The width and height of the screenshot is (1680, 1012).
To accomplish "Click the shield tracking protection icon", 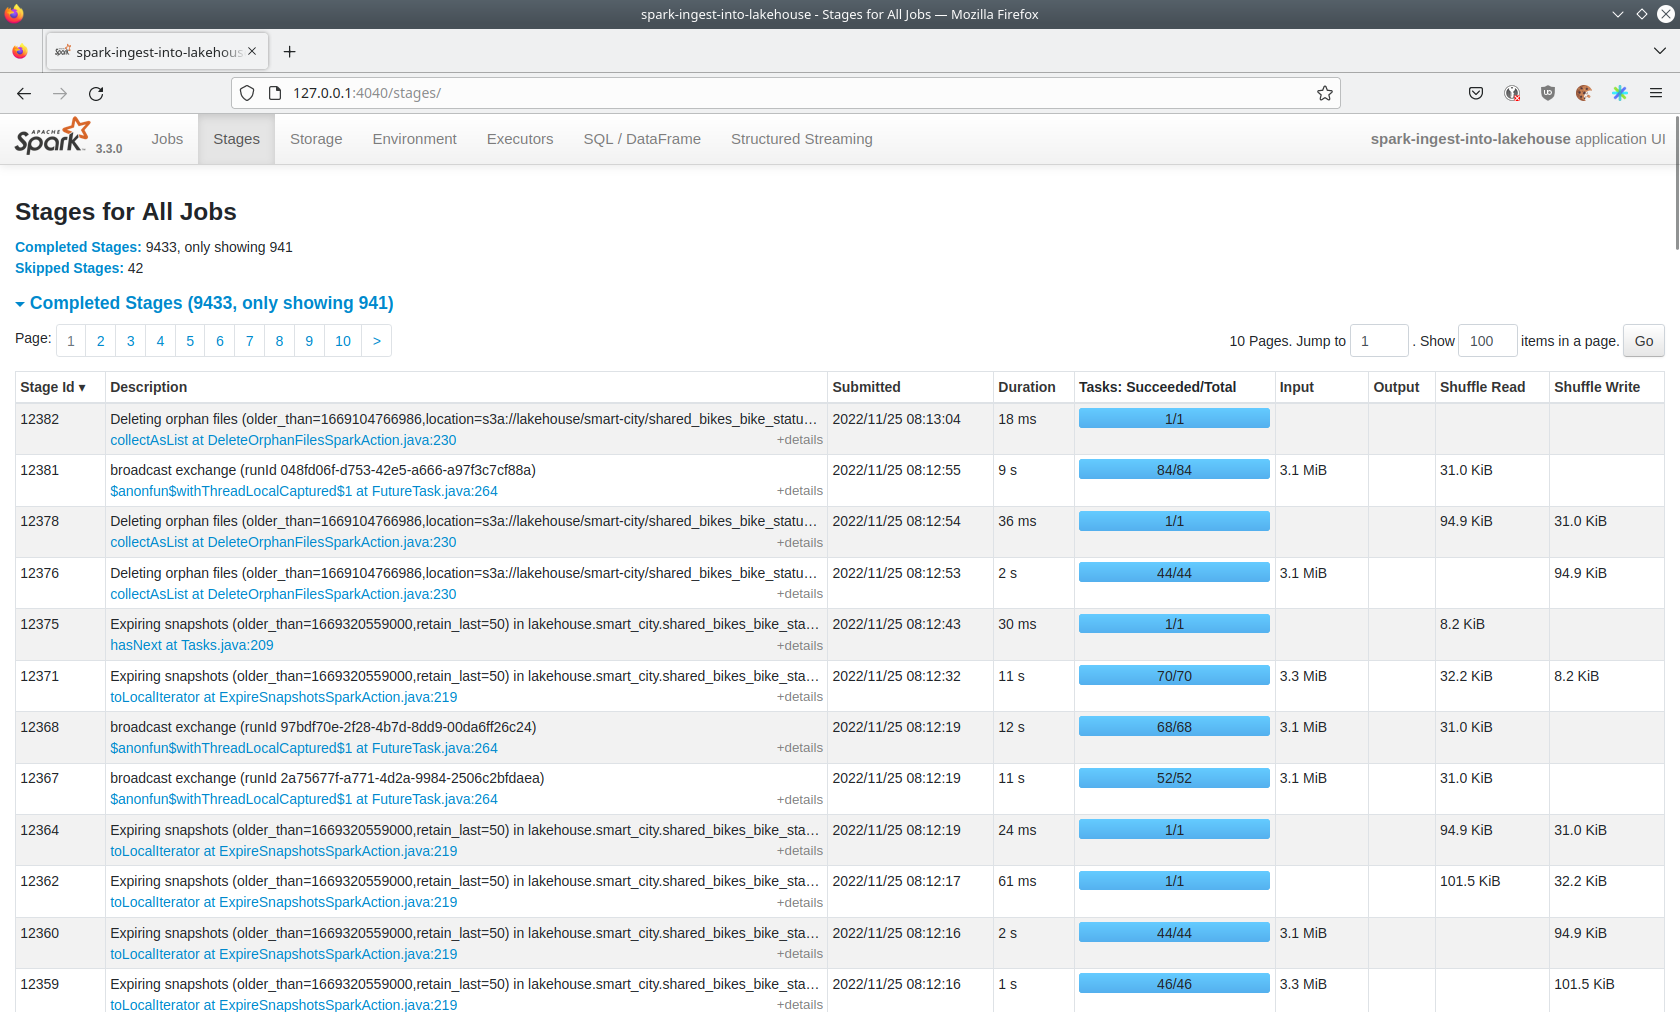I will click(247, 93).
